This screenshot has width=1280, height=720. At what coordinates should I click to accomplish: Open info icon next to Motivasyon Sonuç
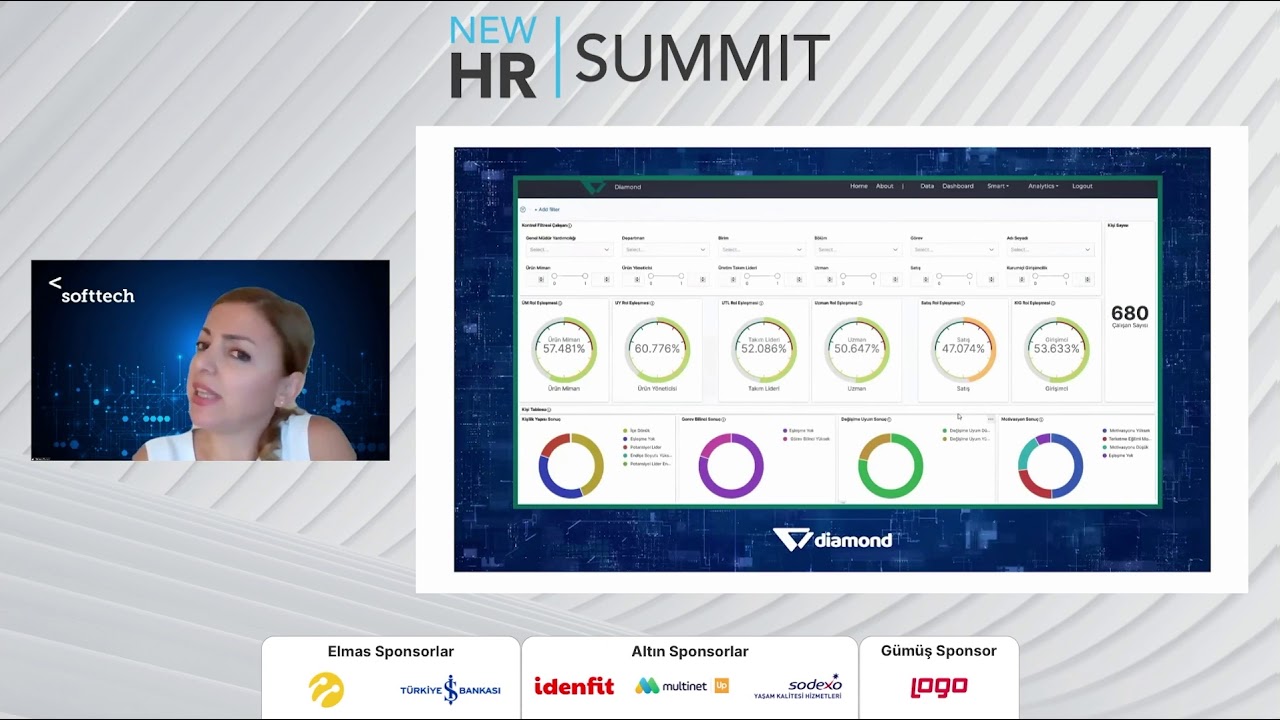pyautogui.click(x=1041, y=420)
